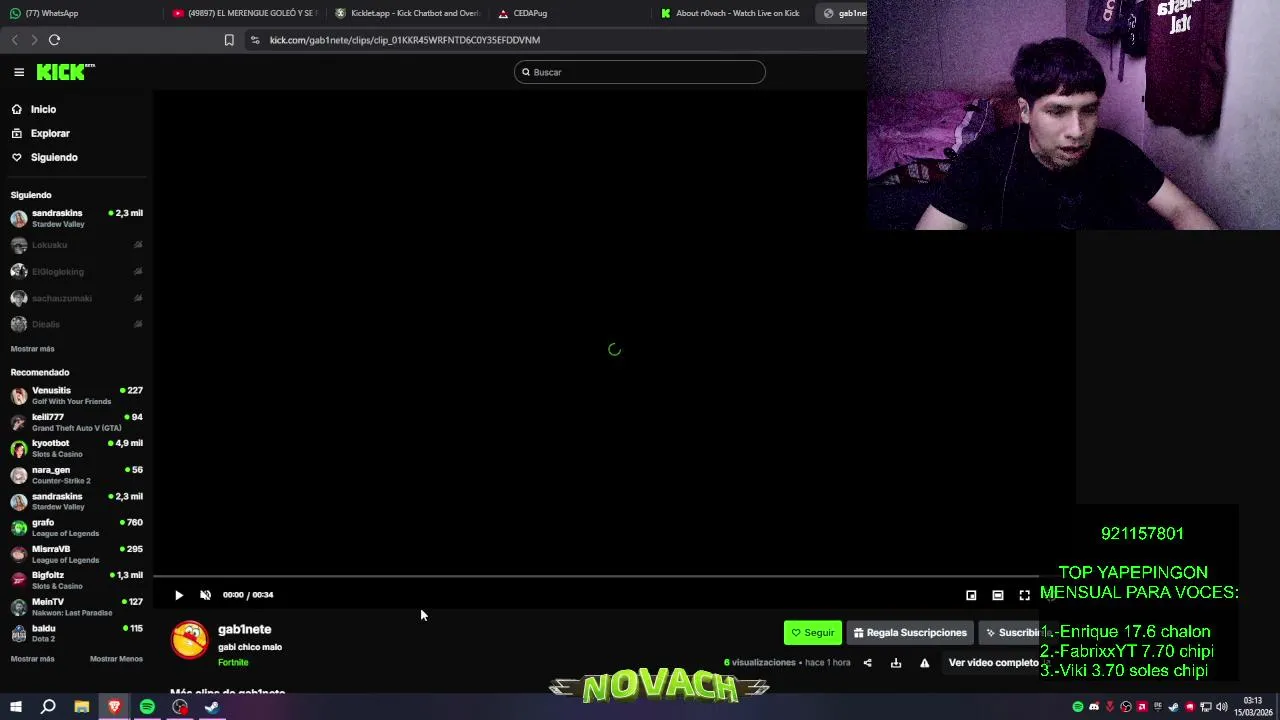Open sandraskins channel under Siguiendo
Screen dimensions: 1280x720
76,218
